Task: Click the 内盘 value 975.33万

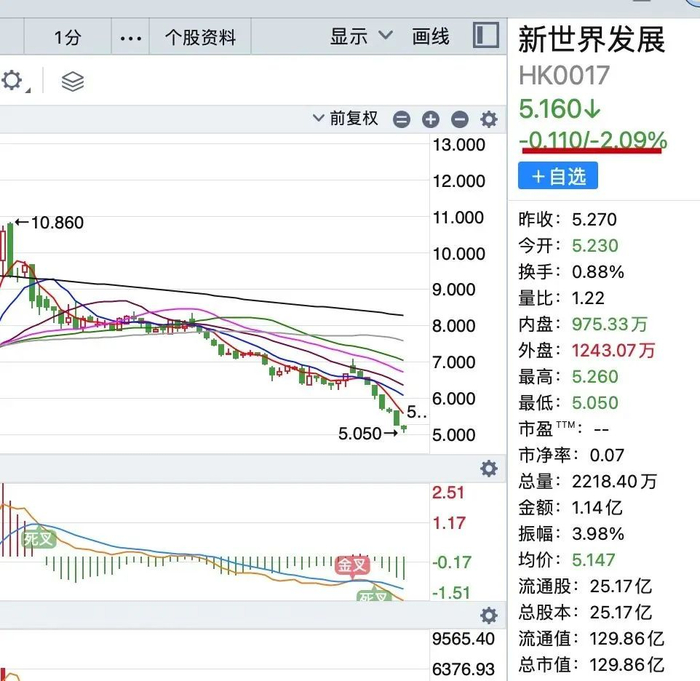Action: tap(609, 324)
